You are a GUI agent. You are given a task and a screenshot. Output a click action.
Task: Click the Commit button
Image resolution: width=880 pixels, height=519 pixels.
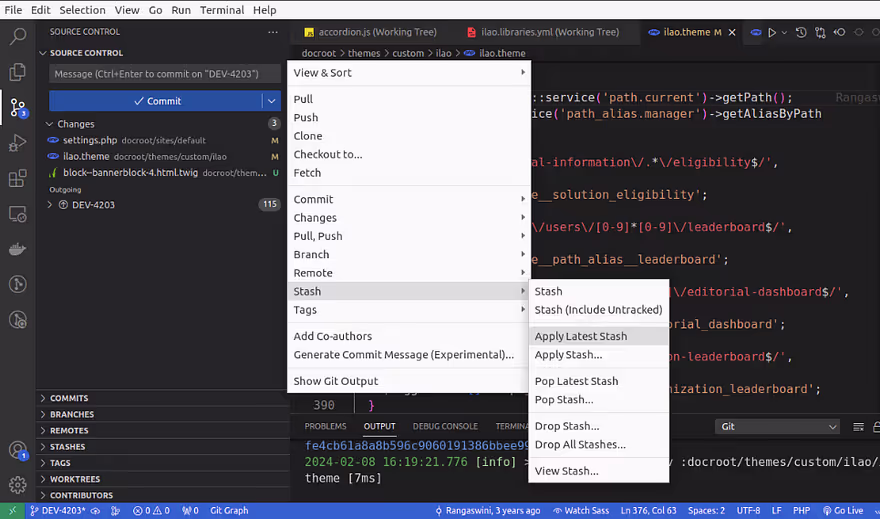[156, 101]
